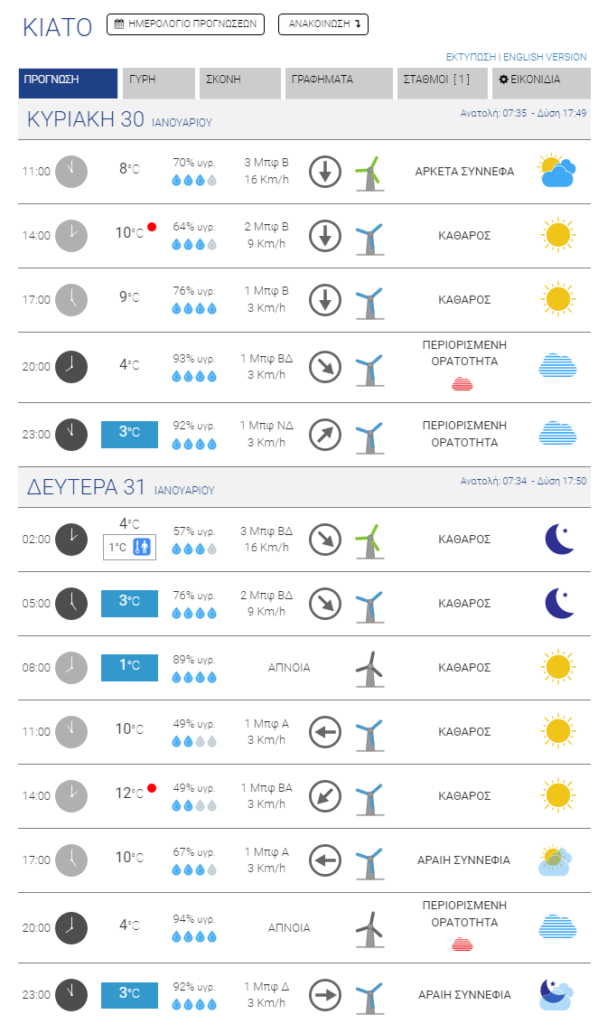The image size is (598, 1024).
Task: Click the blue feels-like person icon at 02:00
Action: point(142,547)
